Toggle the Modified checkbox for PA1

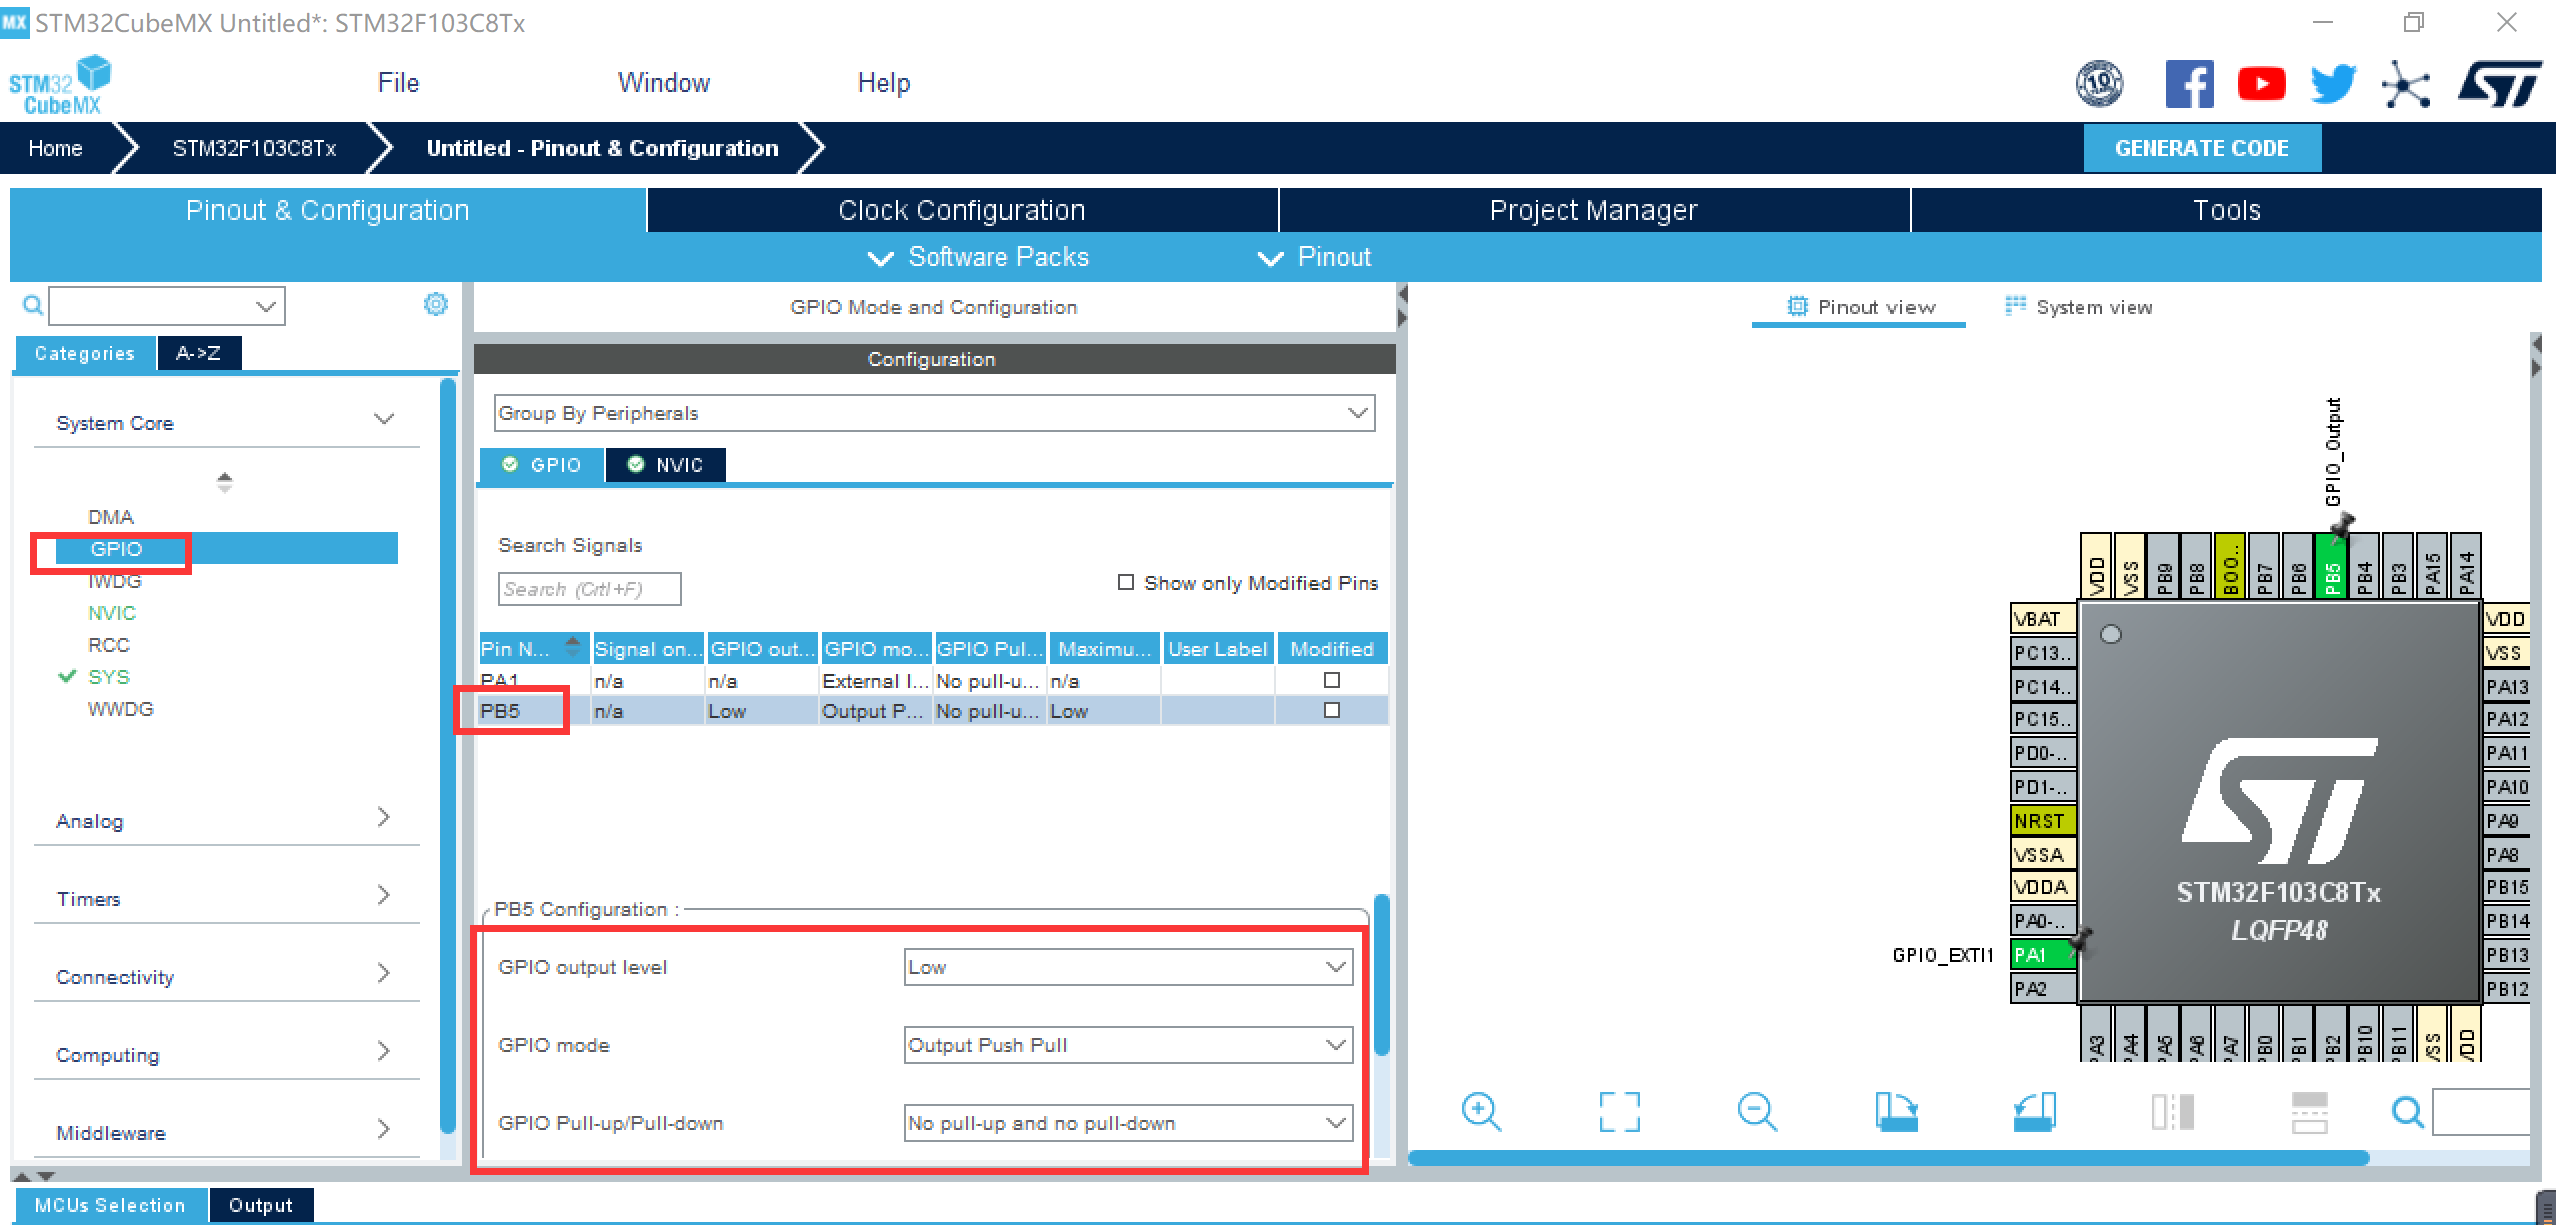[x=1332, y=680]
